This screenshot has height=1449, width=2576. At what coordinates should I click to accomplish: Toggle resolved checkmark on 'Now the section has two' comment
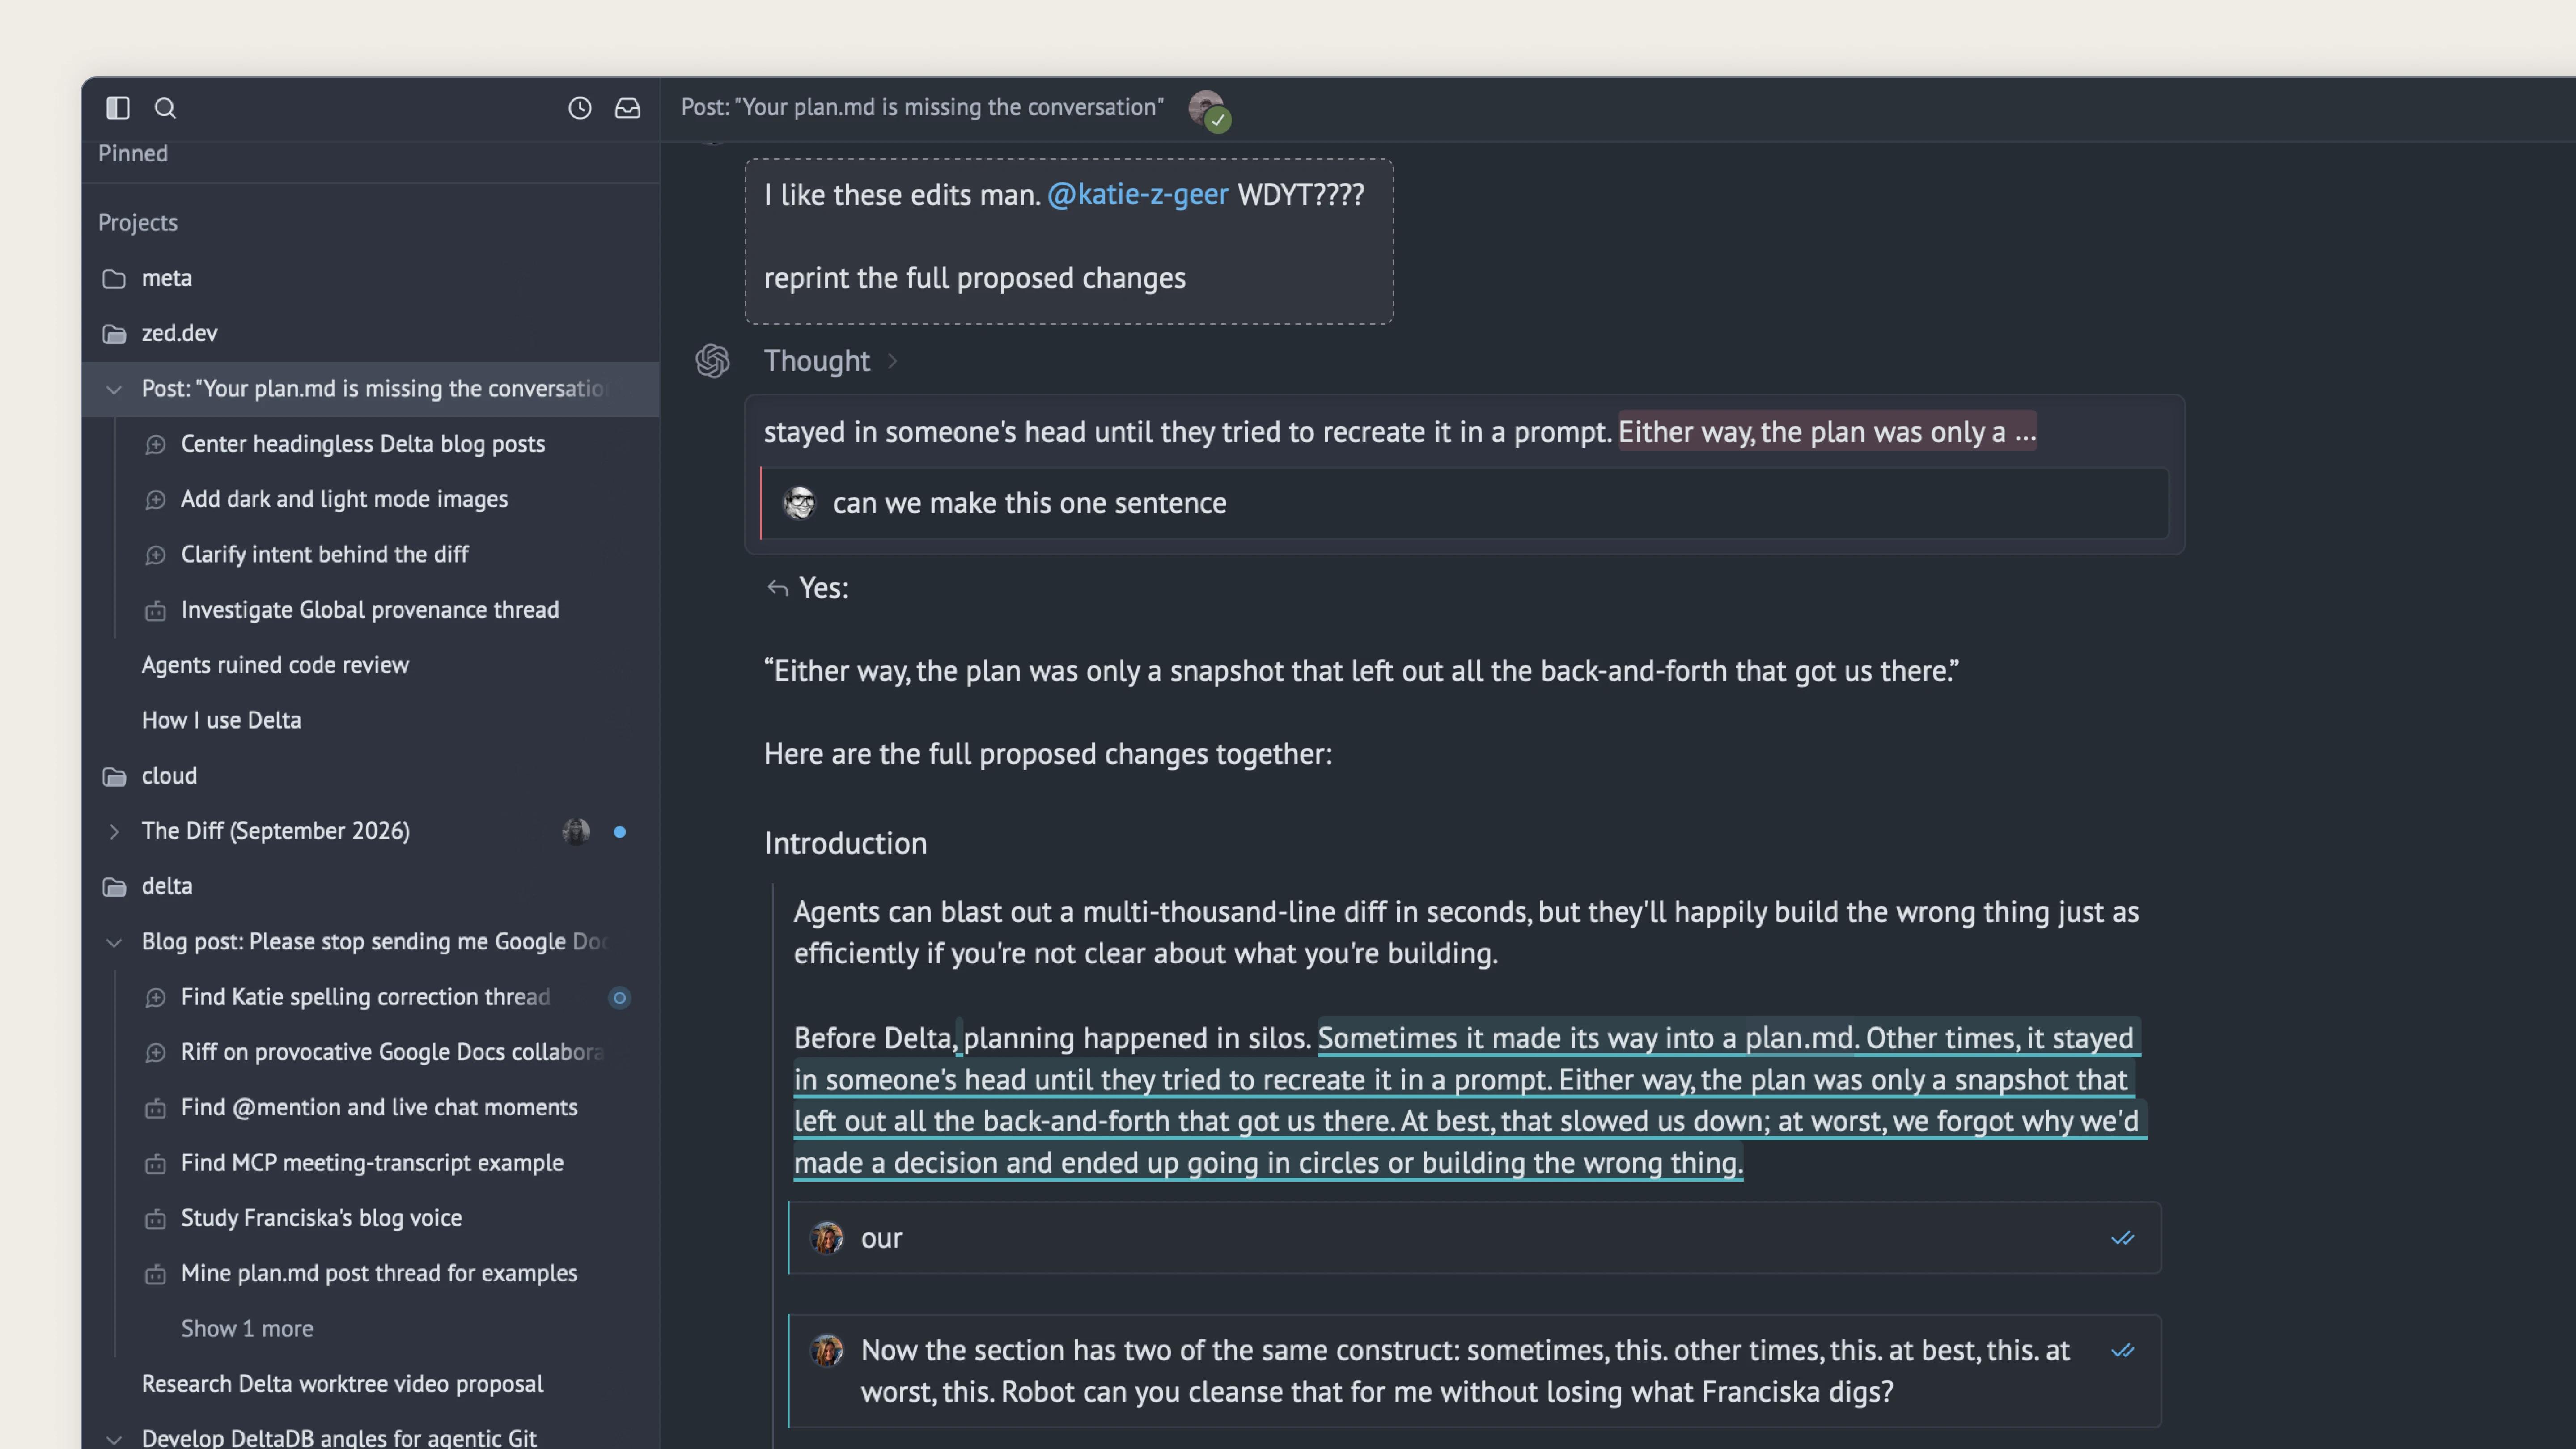point(2122,1351)
